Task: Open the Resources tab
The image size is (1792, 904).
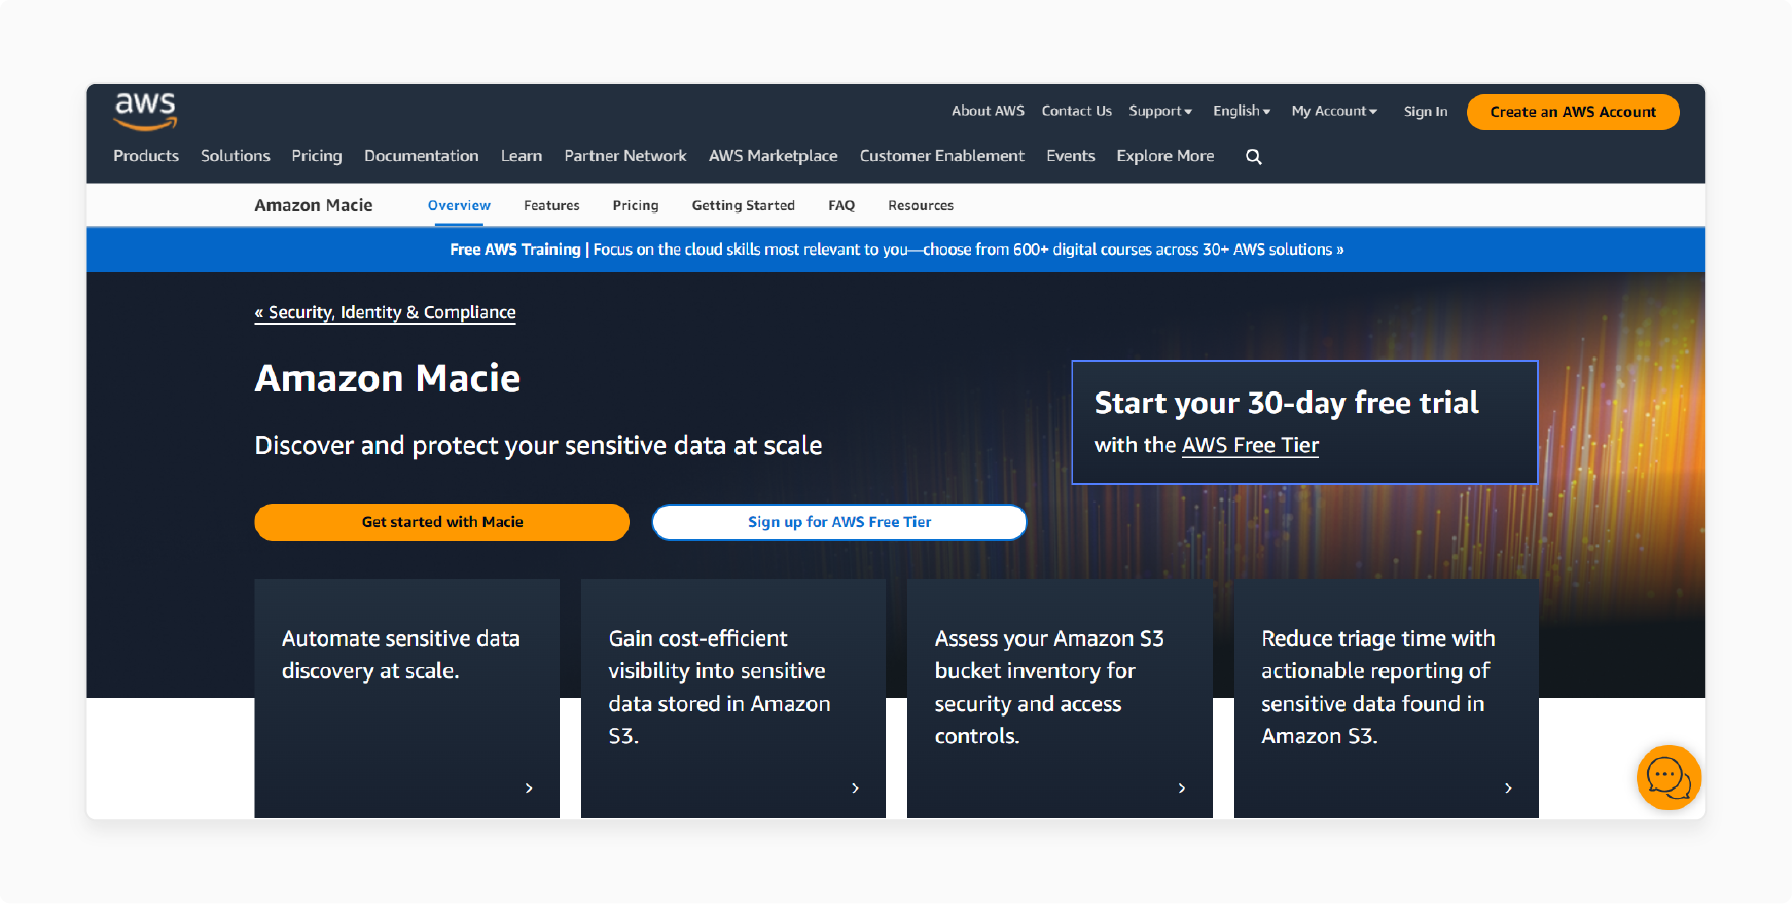Action: tap(920, 205)
